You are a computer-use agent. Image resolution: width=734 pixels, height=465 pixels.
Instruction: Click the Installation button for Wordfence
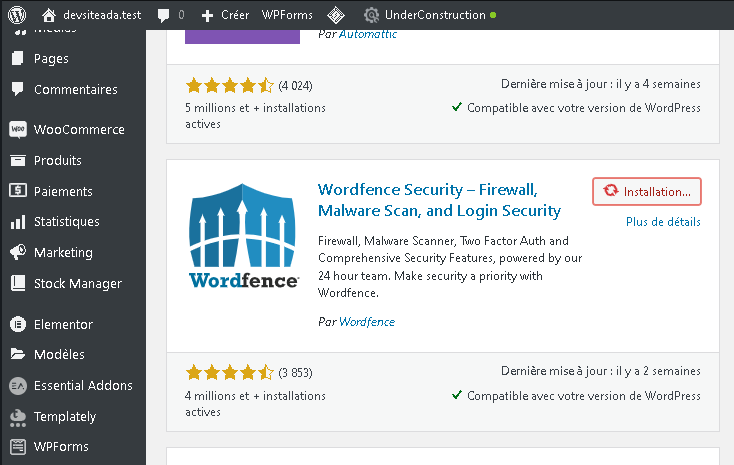coord(647,192)
